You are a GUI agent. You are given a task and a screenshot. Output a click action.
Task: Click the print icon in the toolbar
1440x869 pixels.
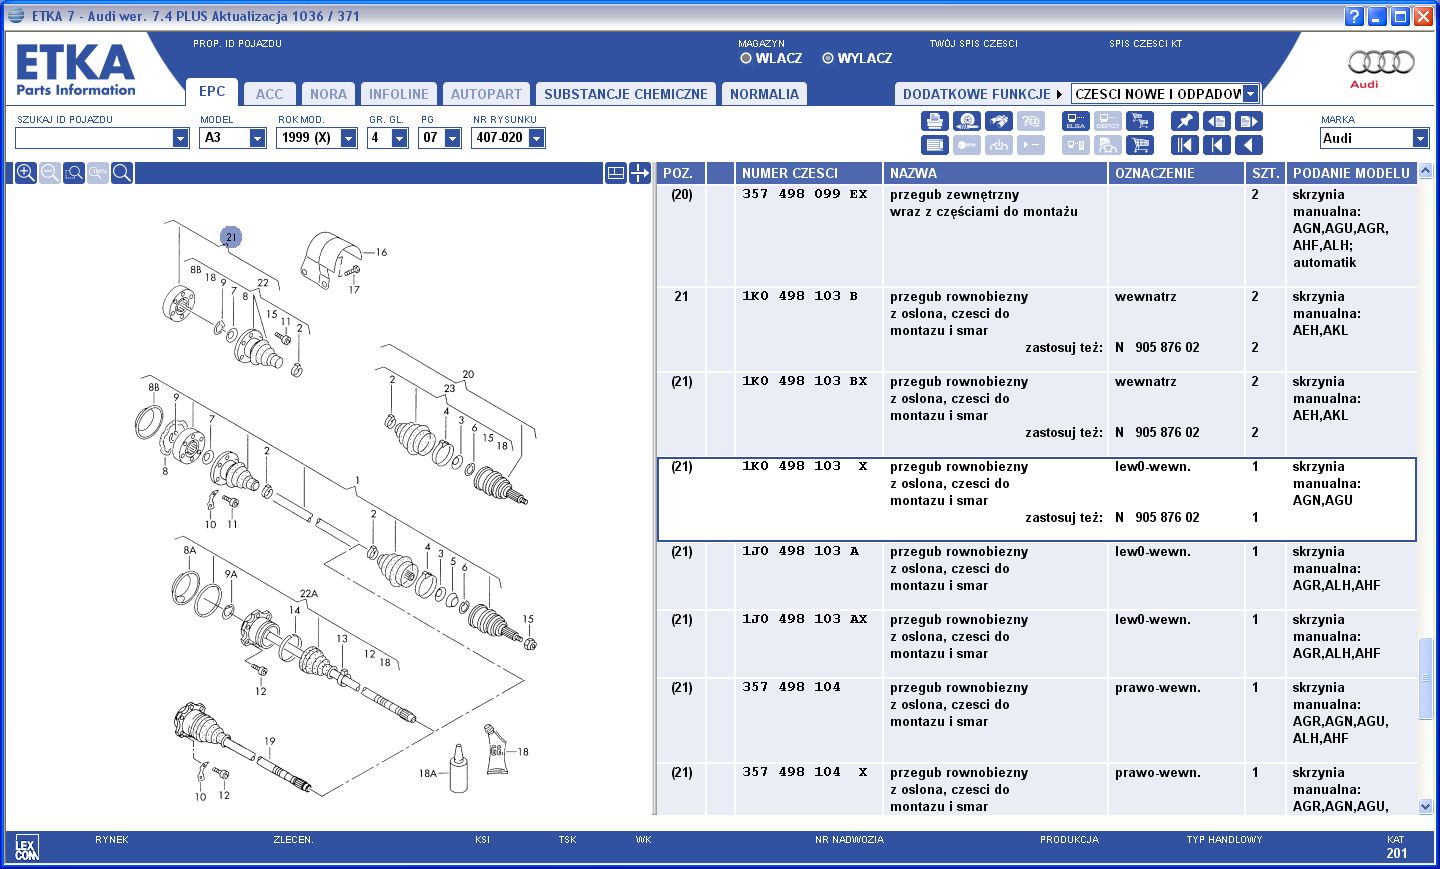pyautogui.click(x=934, y=121)
